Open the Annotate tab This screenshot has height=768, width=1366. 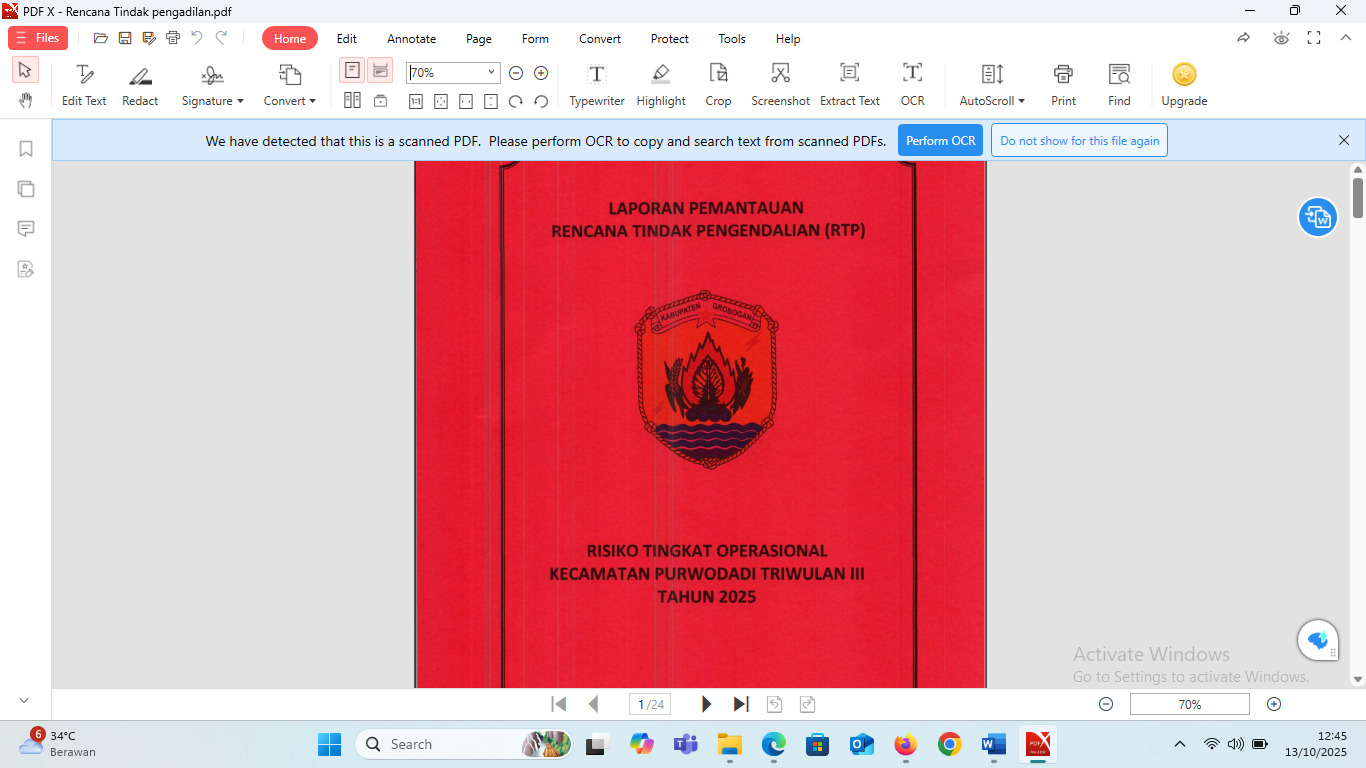click(411, 39)
